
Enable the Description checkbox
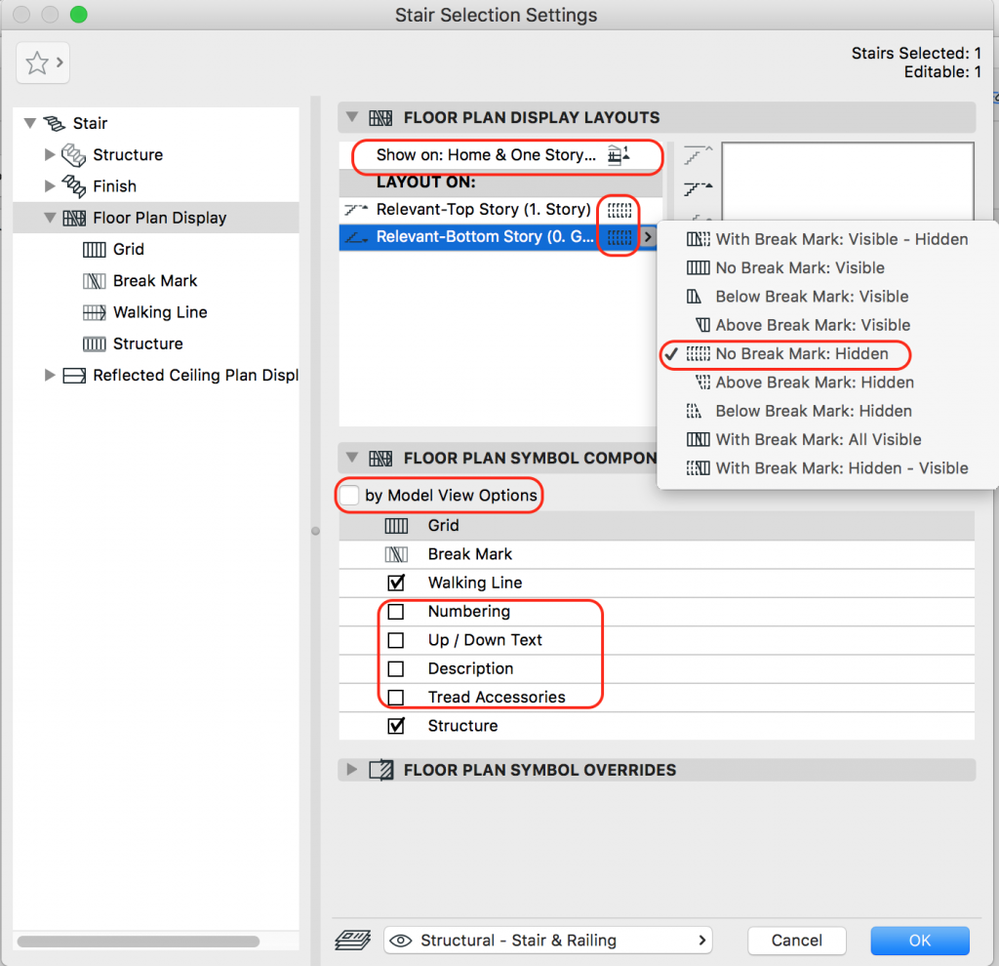pyautogui.click(x=396, y=668)
